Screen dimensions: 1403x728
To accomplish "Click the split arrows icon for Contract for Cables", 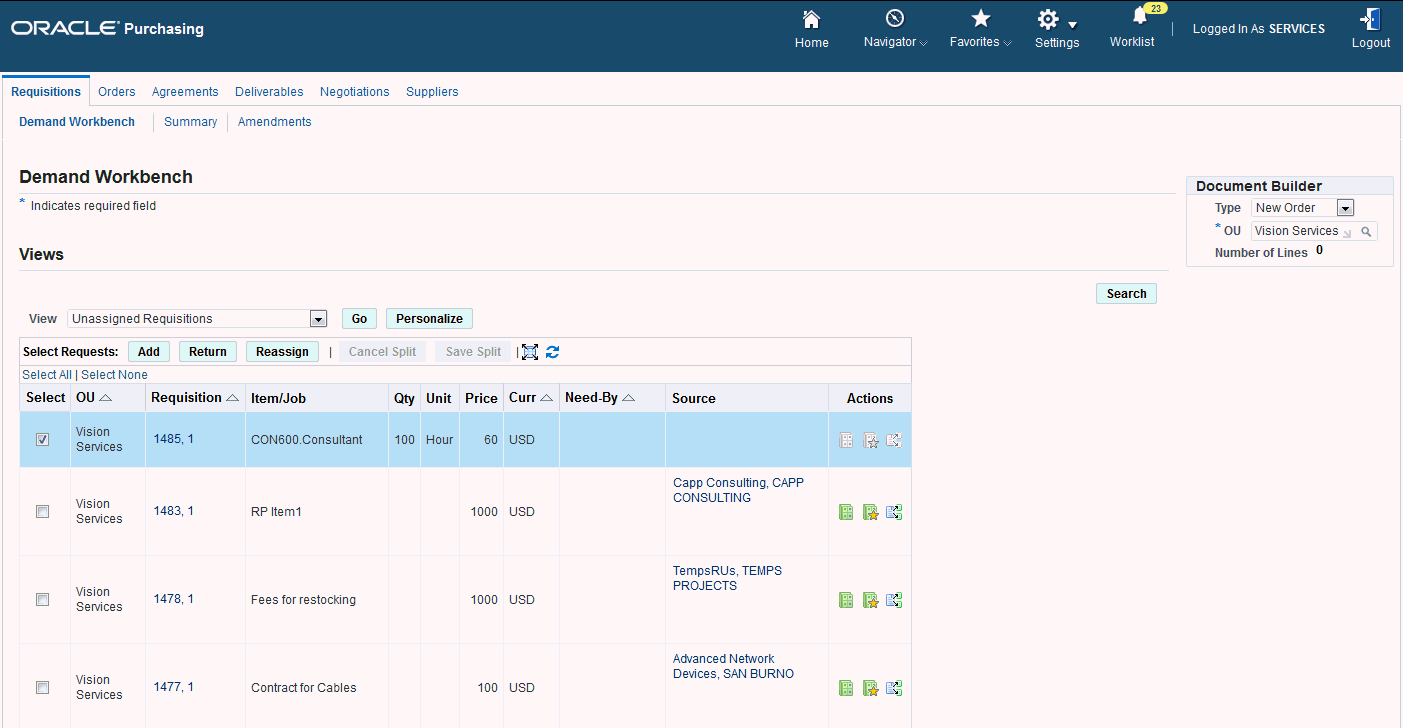I will [894, 688].
